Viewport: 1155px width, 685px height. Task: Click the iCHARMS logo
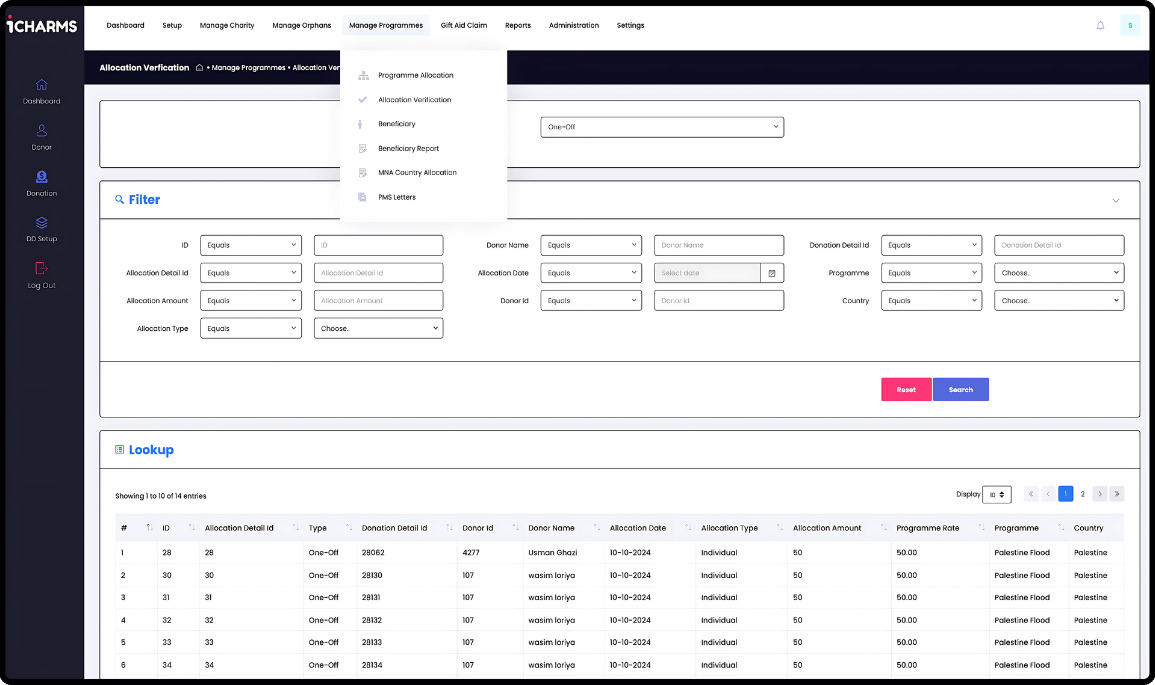pyautogui.click(x=42, y=26)
